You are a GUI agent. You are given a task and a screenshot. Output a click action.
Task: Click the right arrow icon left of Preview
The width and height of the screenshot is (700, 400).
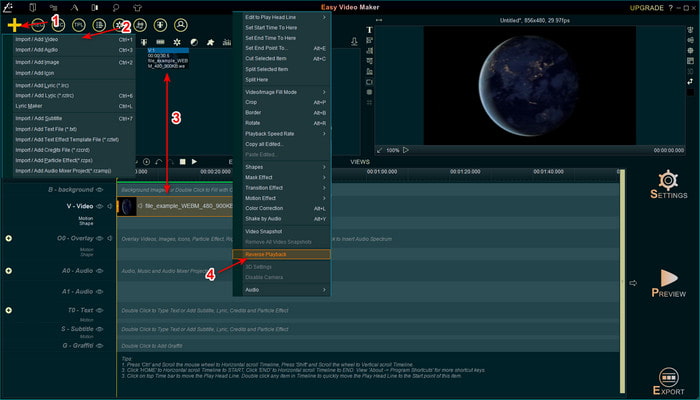[633, 283]
